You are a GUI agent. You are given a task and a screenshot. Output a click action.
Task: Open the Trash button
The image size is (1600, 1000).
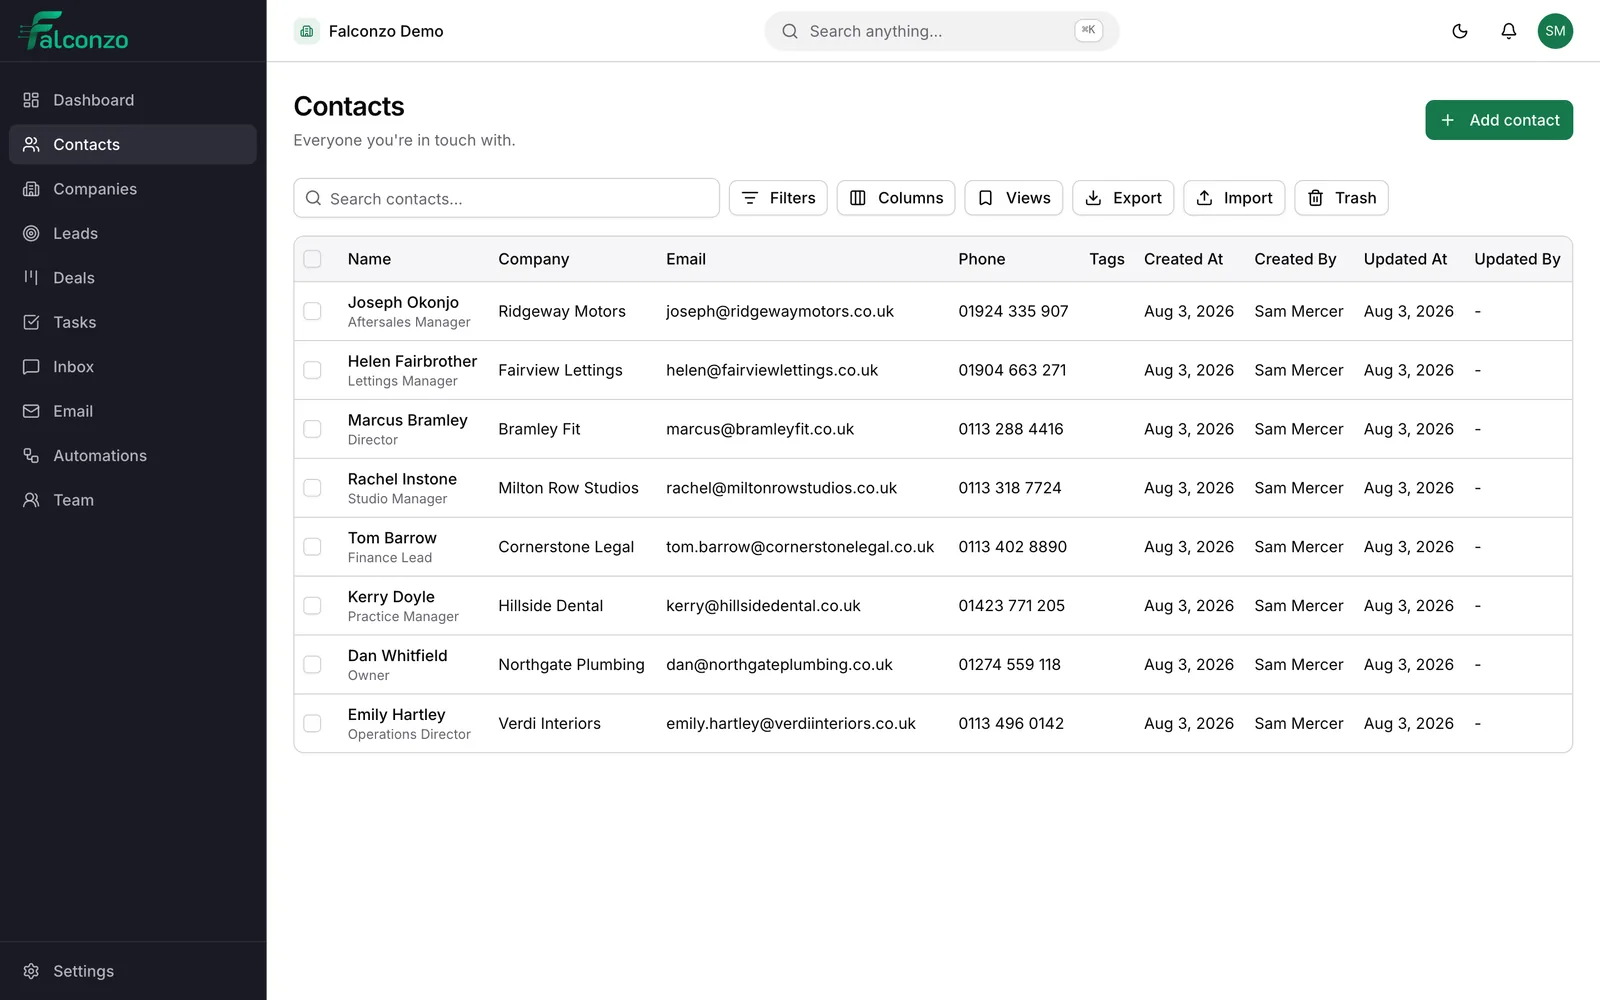click(1341, 198)
